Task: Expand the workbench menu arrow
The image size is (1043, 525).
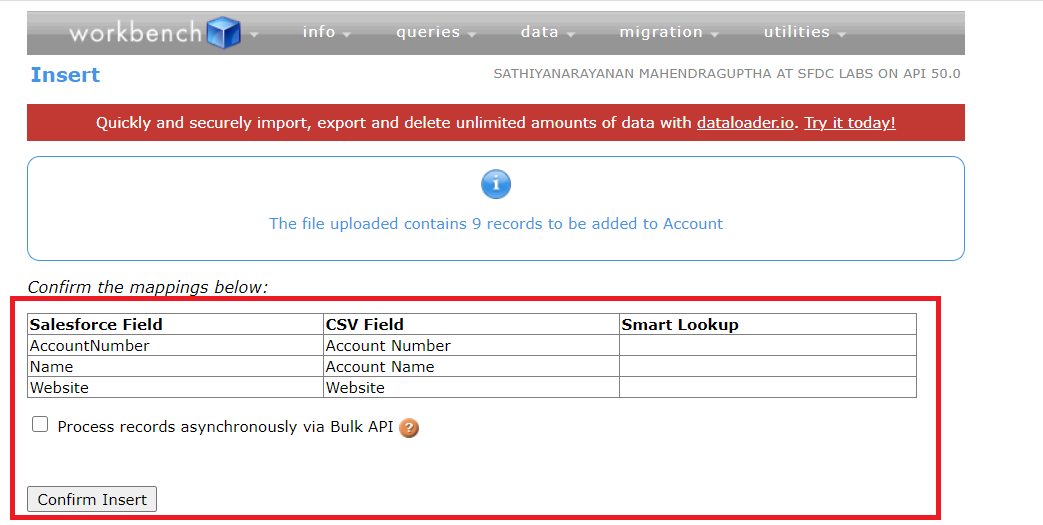Action: point(254,35)
